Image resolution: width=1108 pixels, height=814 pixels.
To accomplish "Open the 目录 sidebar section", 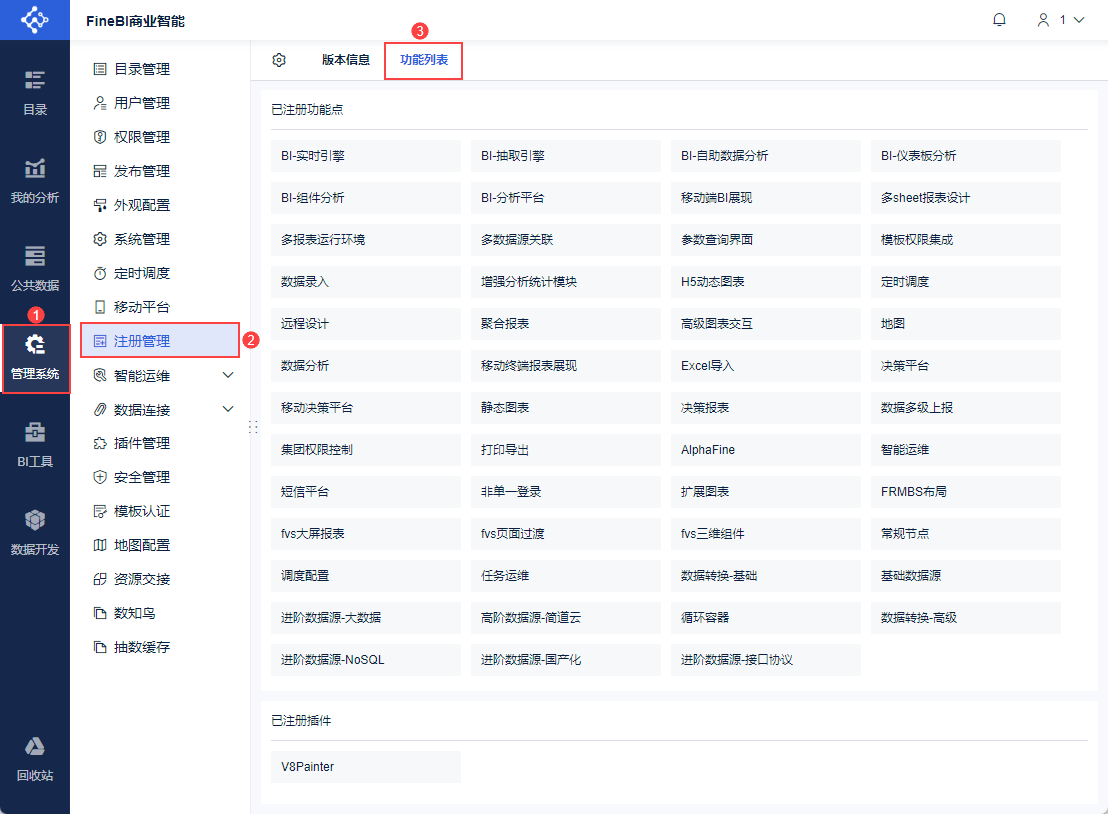I will click(35, 93).
